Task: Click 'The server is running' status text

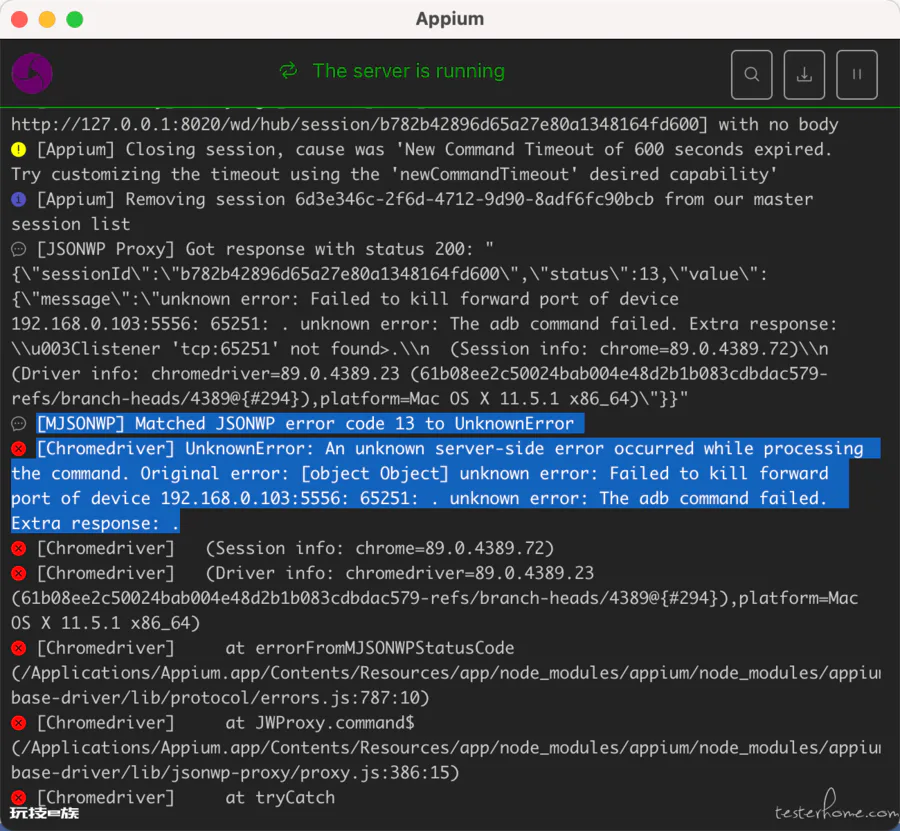Action: click(x=409, y=71)
